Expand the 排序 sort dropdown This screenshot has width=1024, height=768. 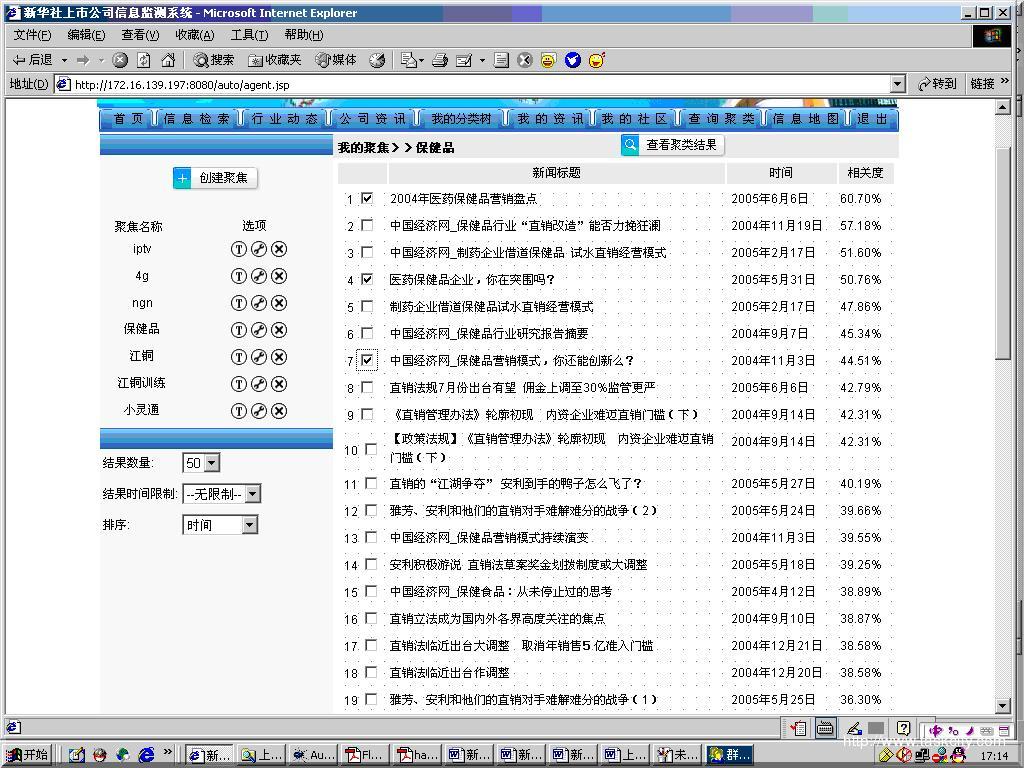coord(221,525)
